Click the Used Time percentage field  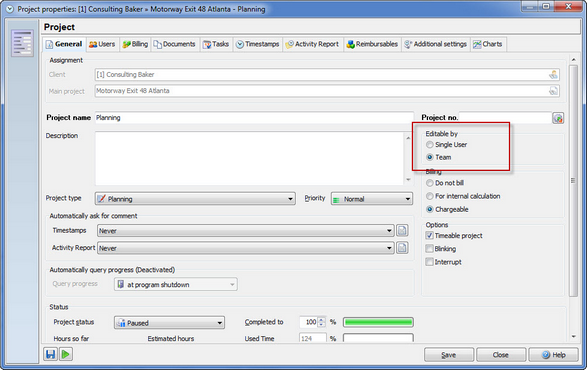click(313, 338)
